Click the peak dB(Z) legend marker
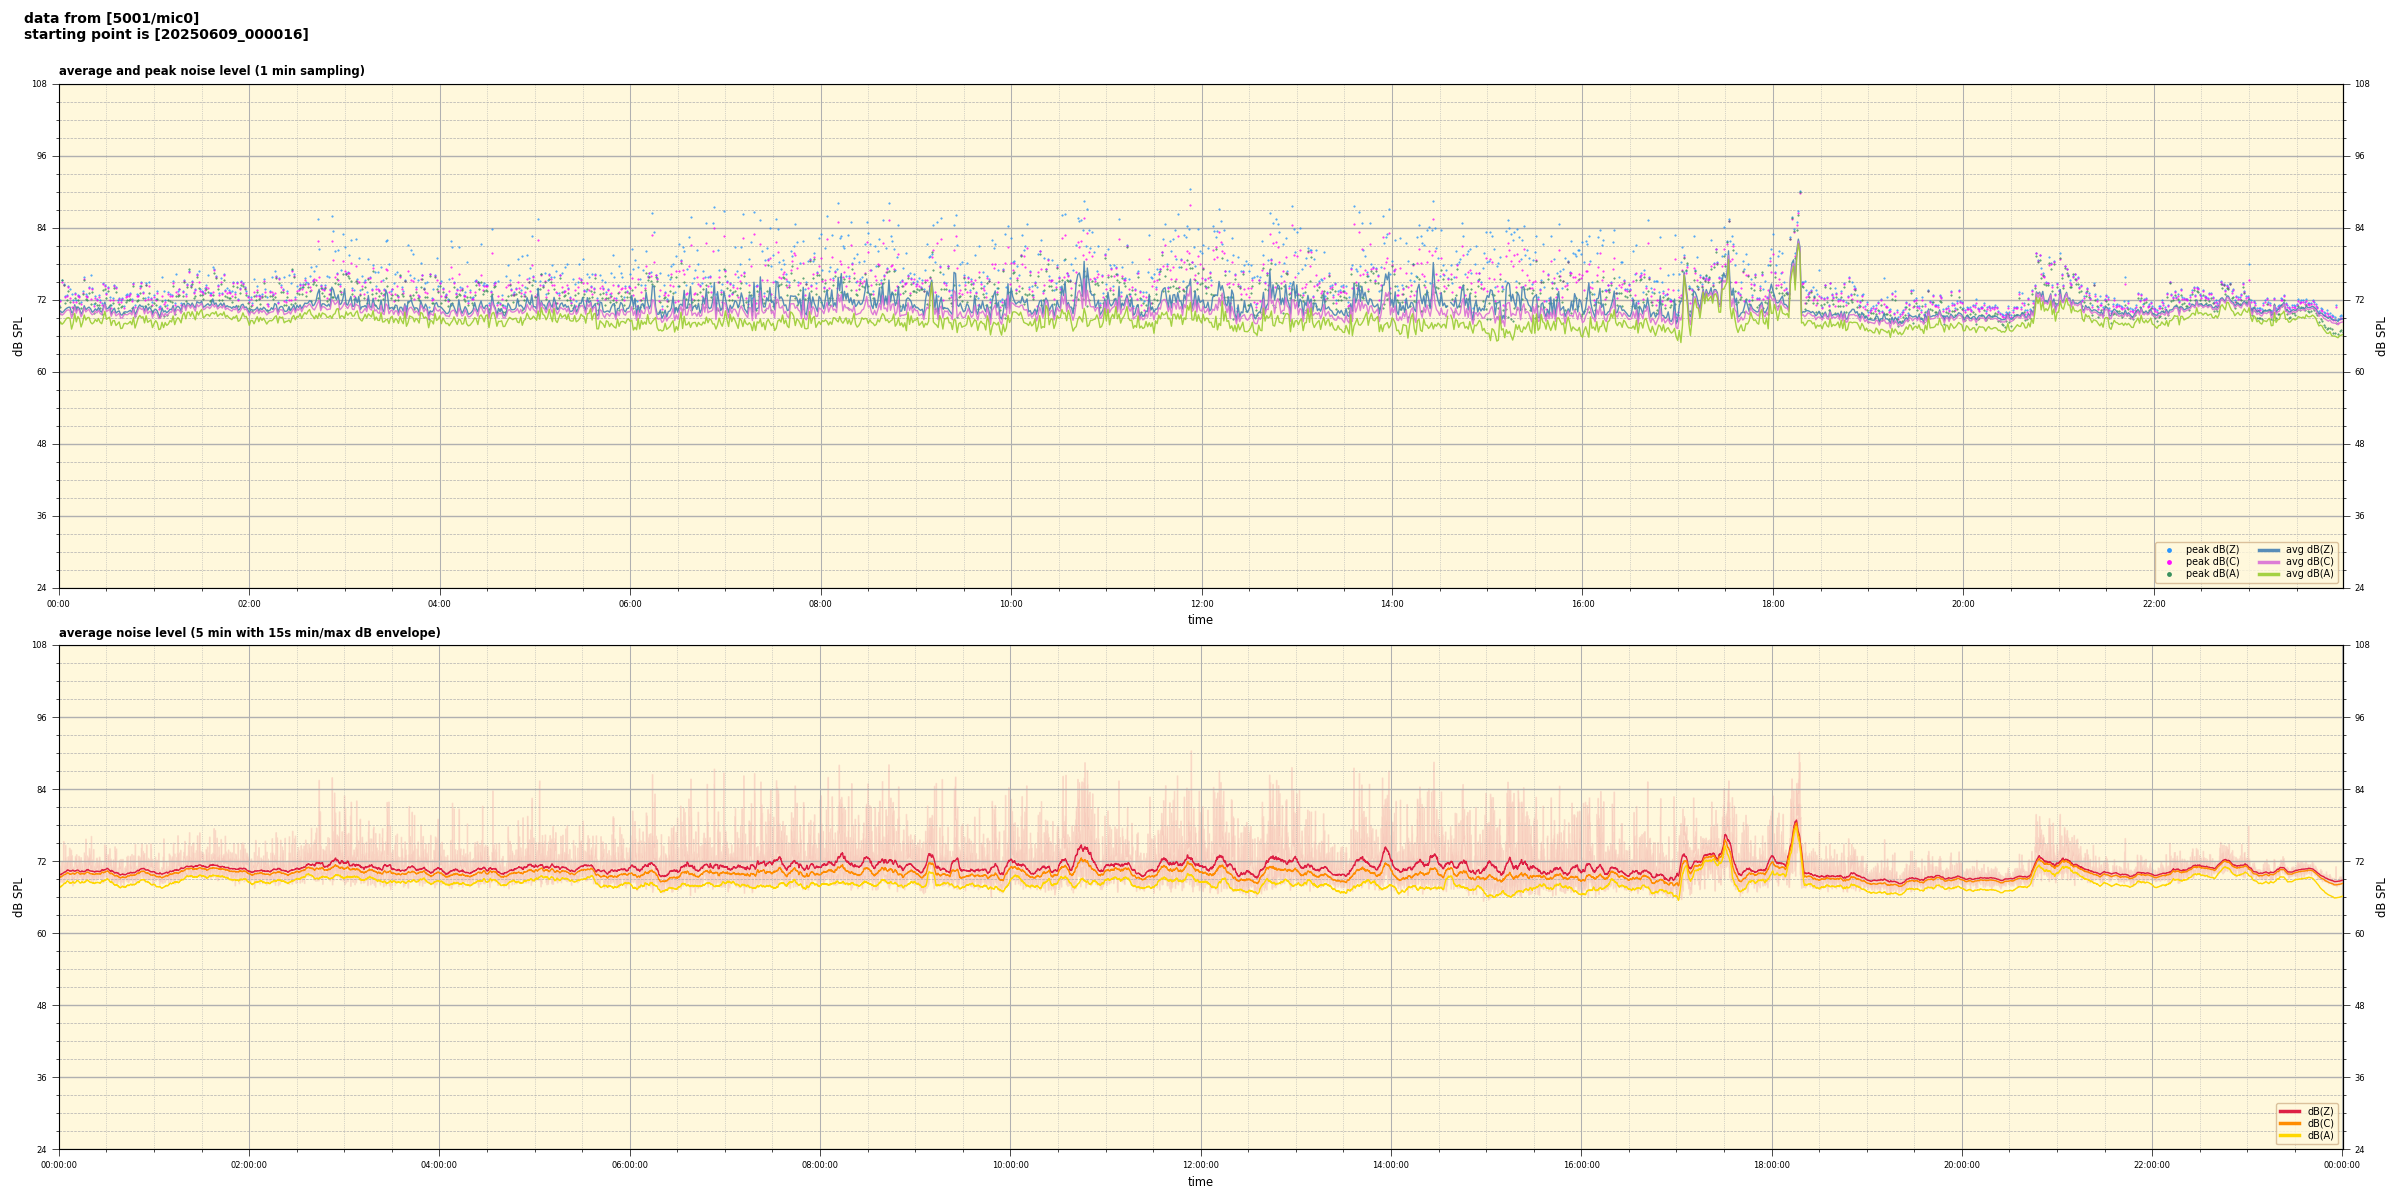This screenshot has width=2400, height=1200. [2169, 550]
